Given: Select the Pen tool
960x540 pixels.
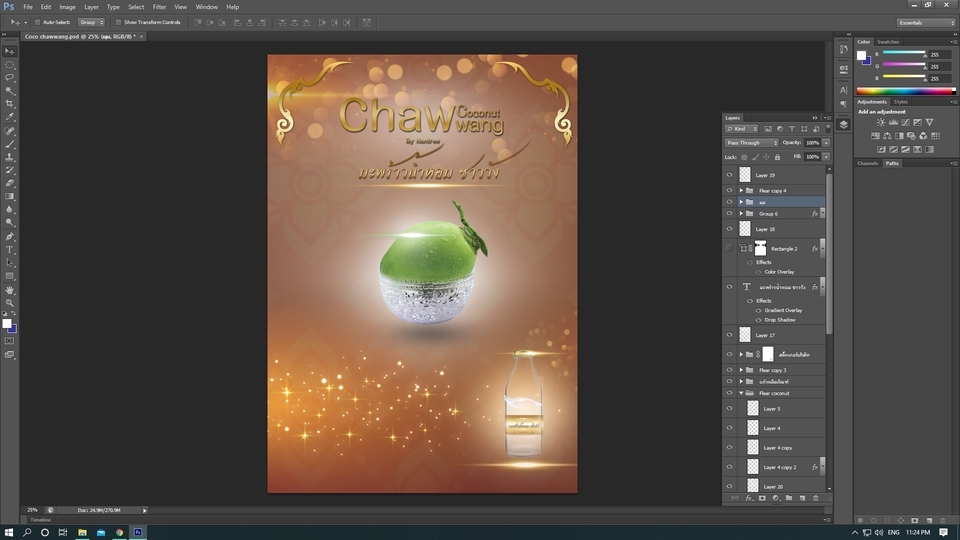Looking at the screenshot, I should [x=9, y=236].
